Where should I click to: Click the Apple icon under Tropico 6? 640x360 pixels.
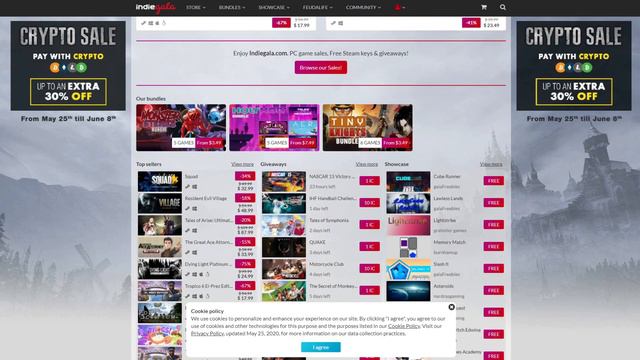click(201, 296)
